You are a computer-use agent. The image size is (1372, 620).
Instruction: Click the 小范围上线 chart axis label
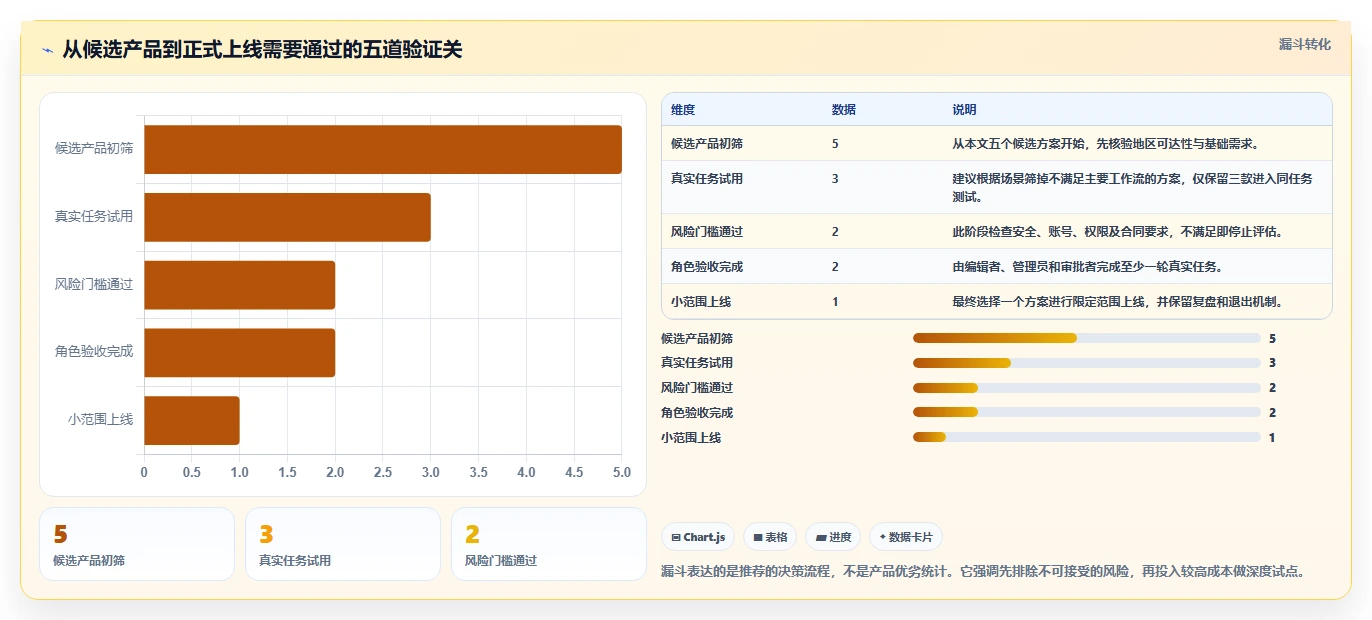tap(100, 420)
